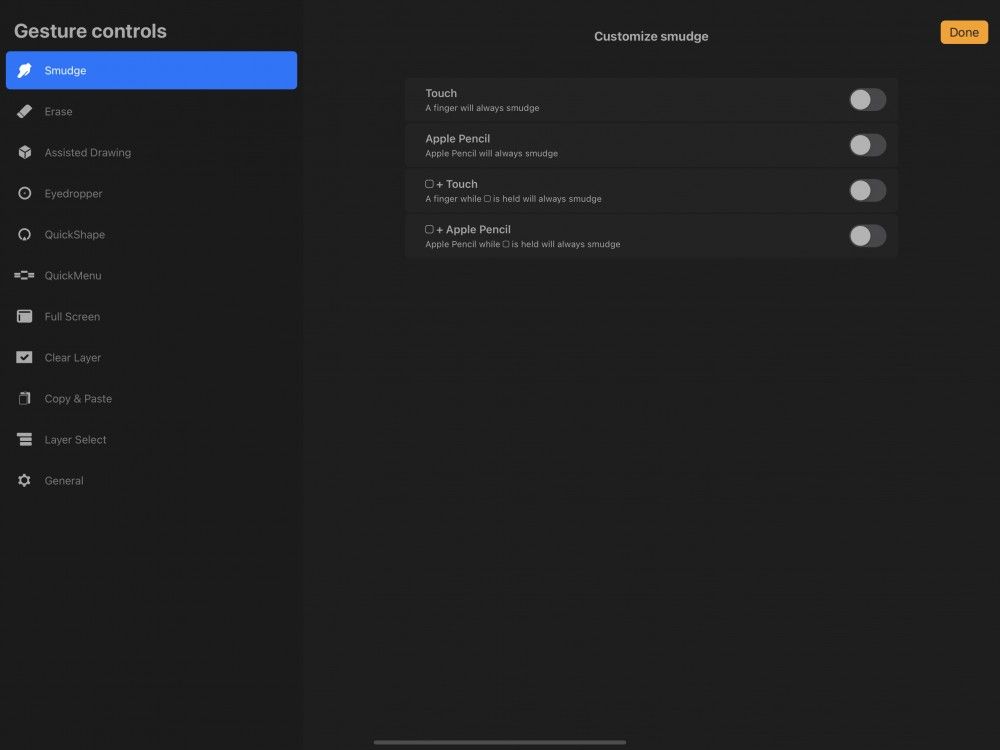Viewport: 1000px width, 750px height.
Task: Enable Touch always smudge toggle
Action: [x=867, y=99]
